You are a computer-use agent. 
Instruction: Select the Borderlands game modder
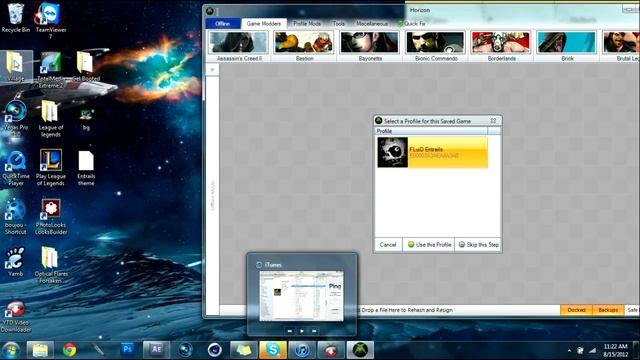click(501, 46)
